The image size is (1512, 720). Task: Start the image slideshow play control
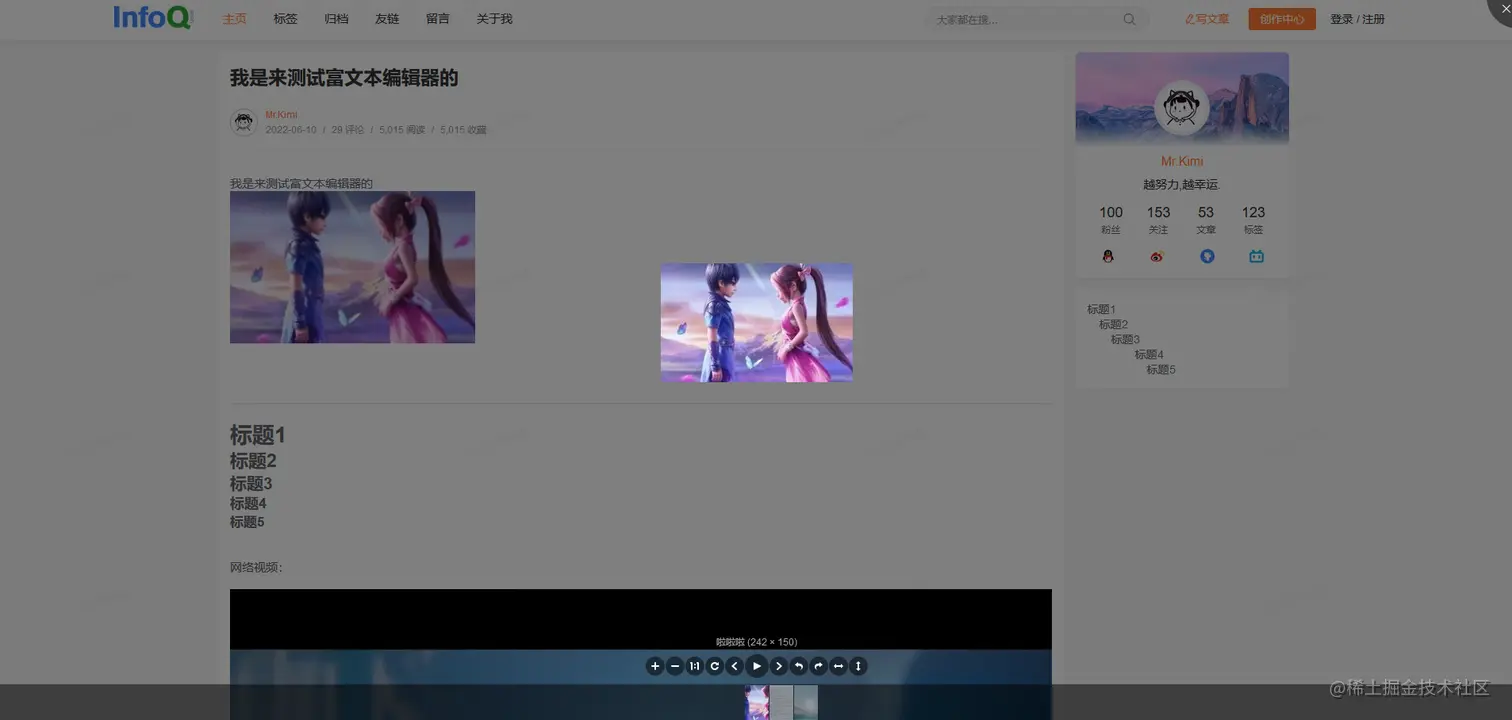click(x=756, y=666)
